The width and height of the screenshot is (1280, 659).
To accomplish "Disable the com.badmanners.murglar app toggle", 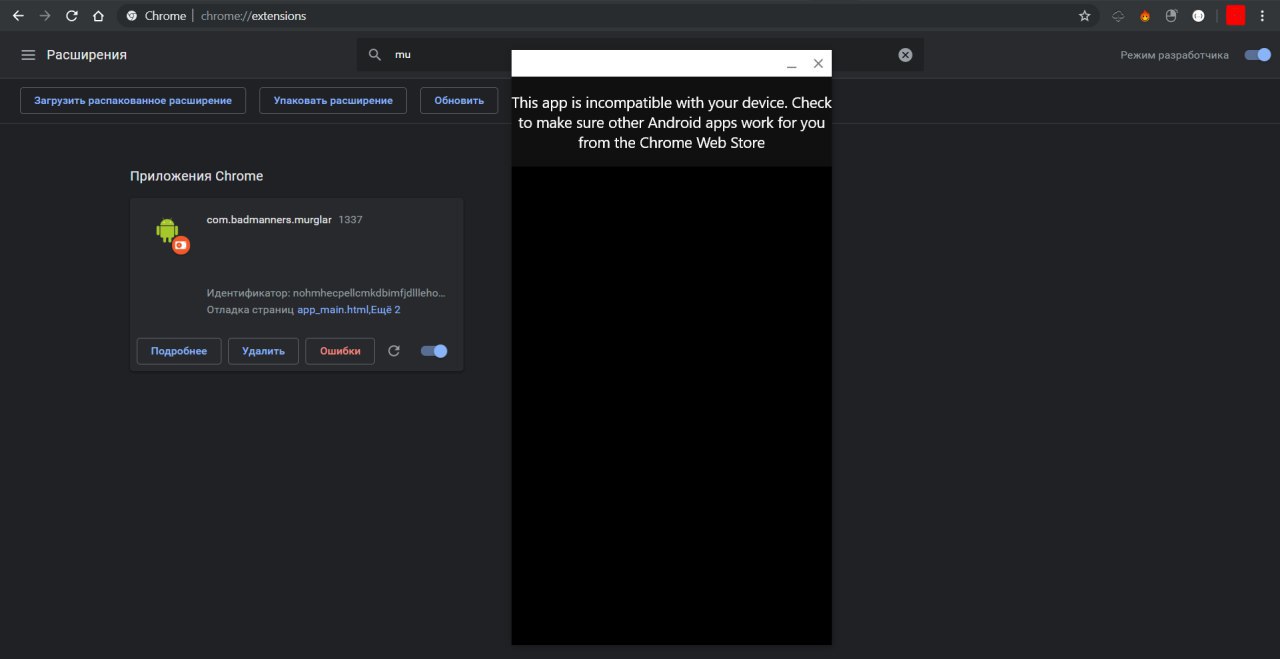I will 434,351.
